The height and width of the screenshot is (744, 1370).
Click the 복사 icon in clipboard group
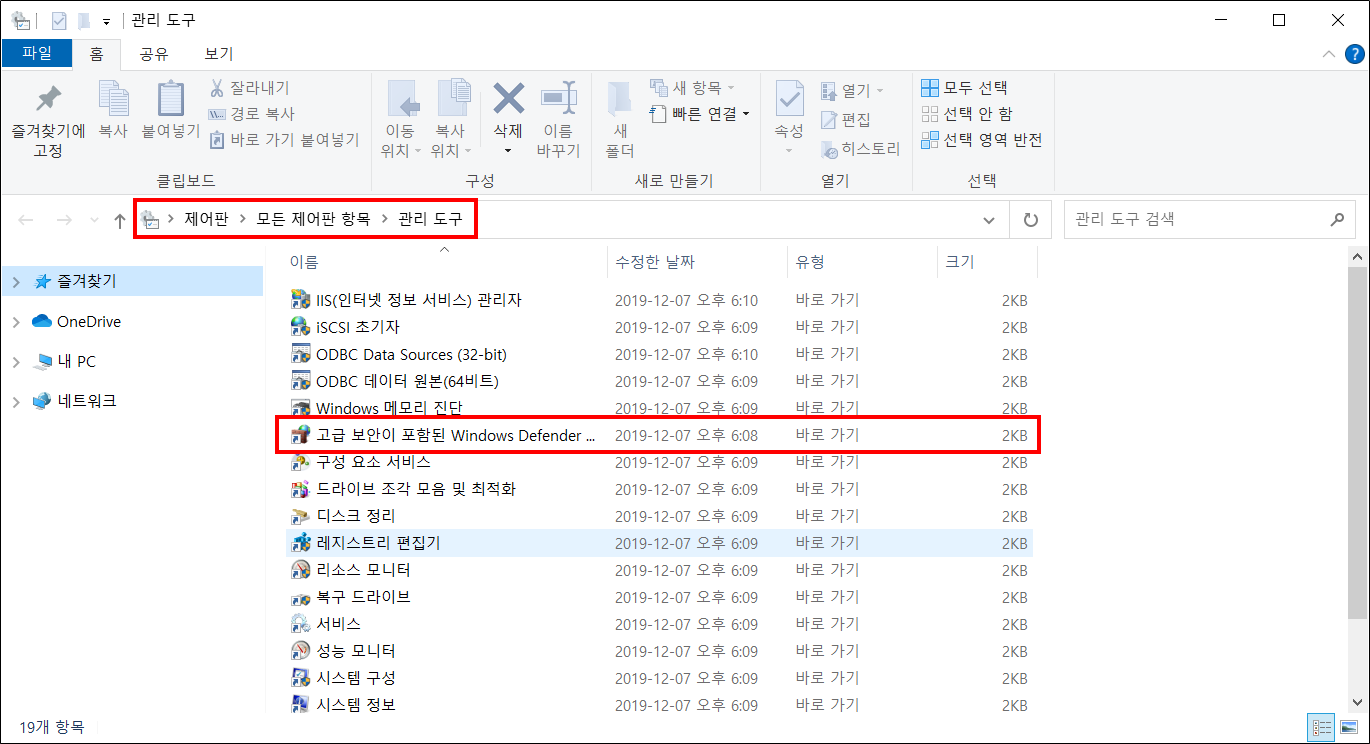[x=113, y=99]
